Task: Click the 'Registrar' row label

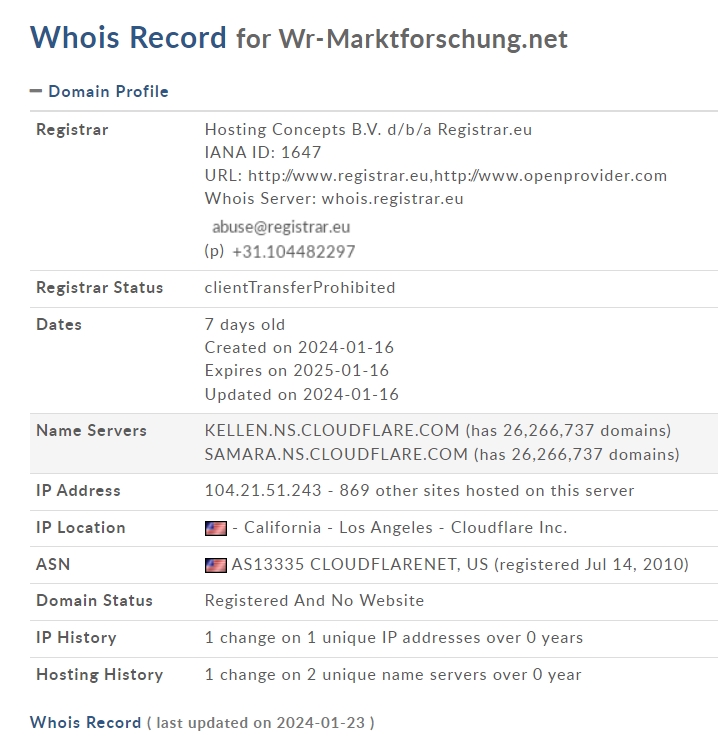Action: coord(72,130)
